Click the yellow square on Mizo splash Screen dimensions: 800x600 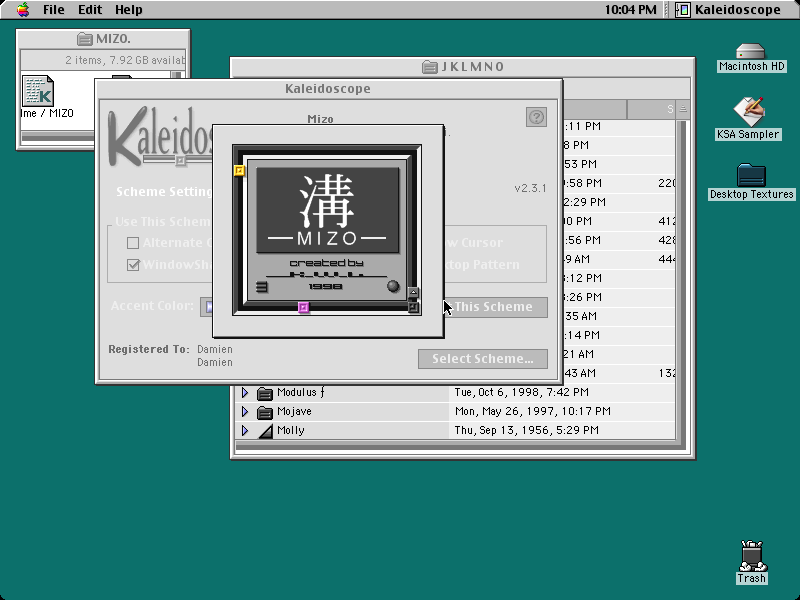tap(239, 170)
